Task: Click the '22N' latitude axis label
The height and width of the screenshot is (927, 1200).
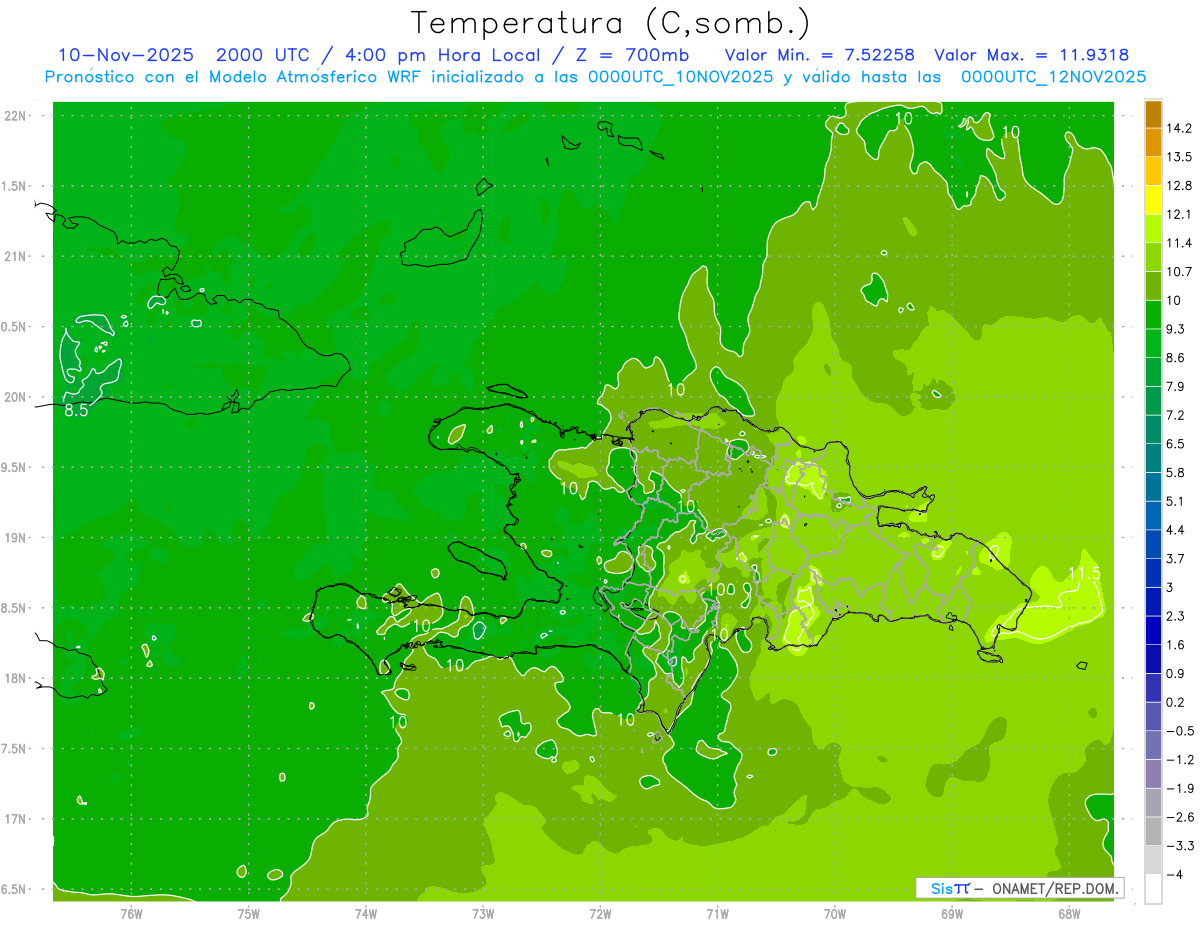Action: (17, 116)
